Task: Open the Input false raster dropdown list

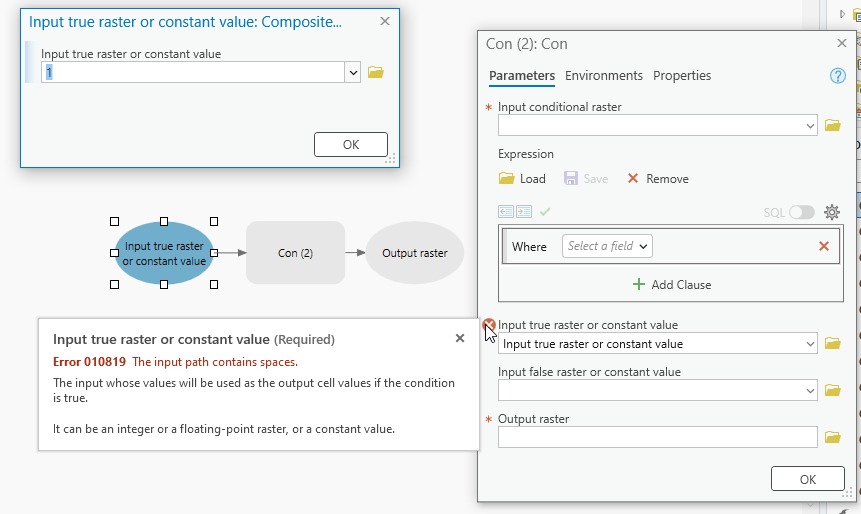Action: [809, 390]
